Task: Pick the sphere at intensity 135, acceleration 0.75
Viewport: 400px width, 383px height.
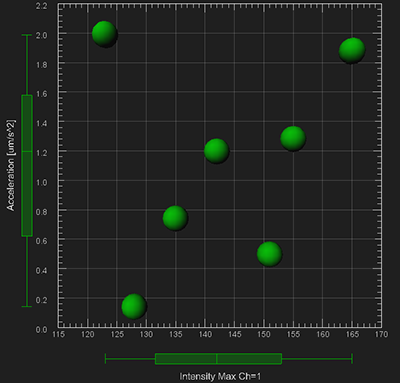Action: point(175,218)
